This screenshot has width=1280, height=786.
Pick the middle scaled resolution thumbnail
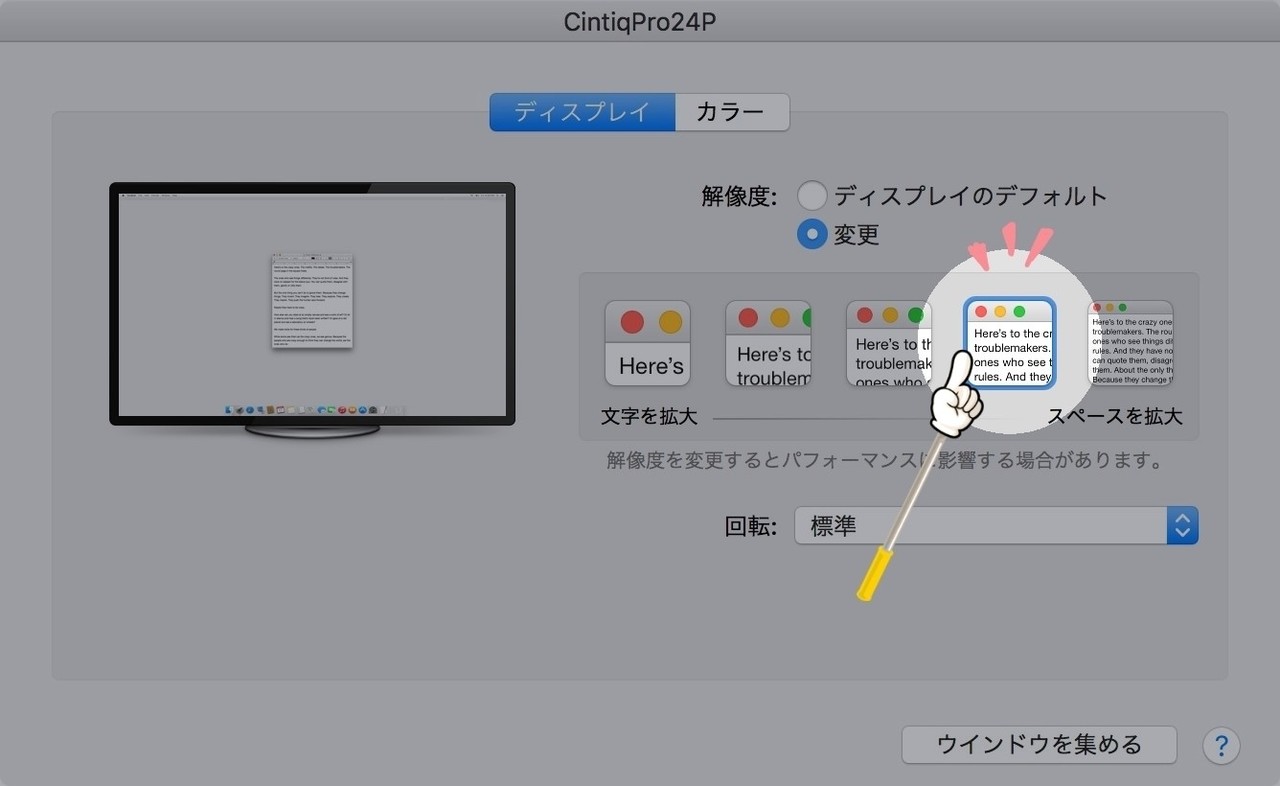tap(889, 343)
